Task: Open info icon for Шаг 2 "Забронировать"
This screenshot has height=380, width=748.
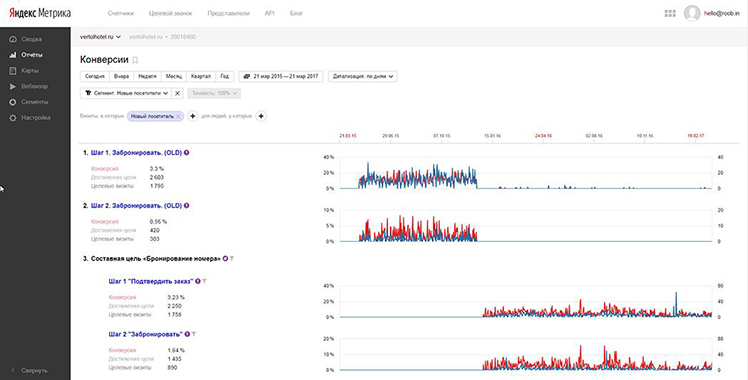Action: click(x=187, y=335)
